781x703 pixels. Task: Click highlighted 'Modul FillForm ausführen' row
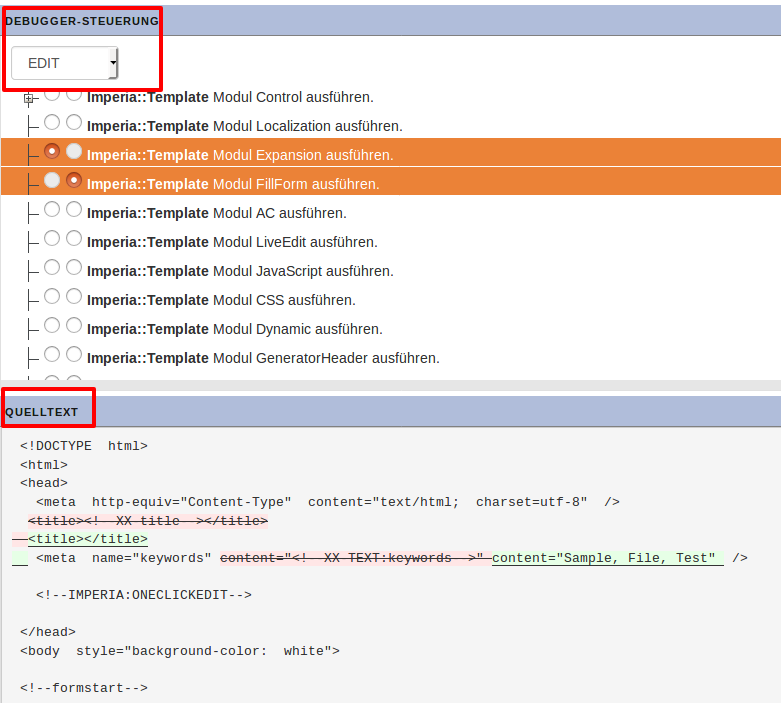pyautogui.click(x=390, y=181)
